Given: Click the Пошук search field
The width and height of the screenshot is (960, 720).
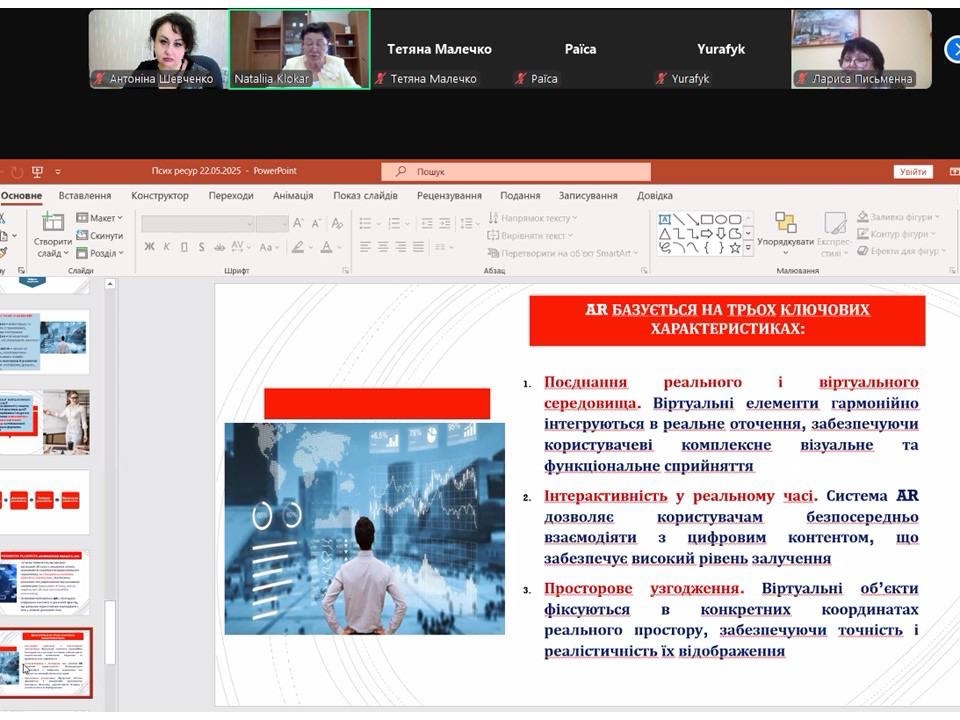Looking at the screenshot, I should click(516, 171).
